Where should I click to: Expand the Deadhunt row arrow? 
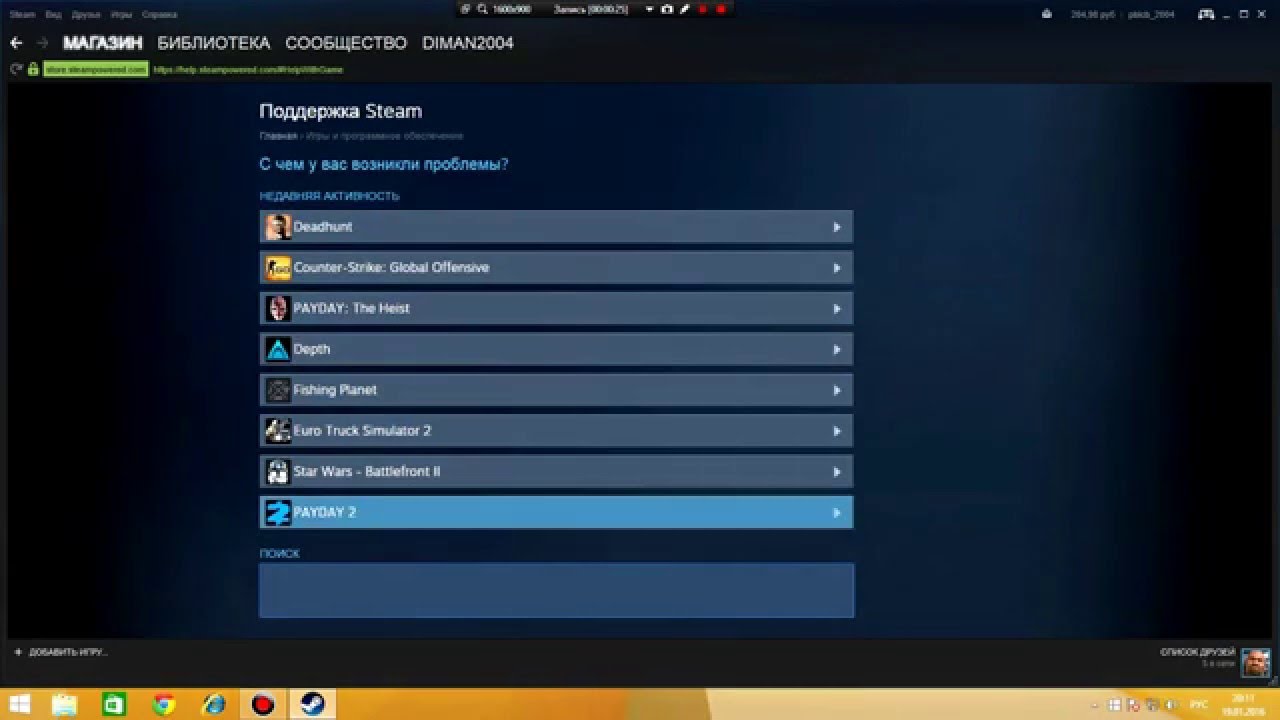click(837, 227)
